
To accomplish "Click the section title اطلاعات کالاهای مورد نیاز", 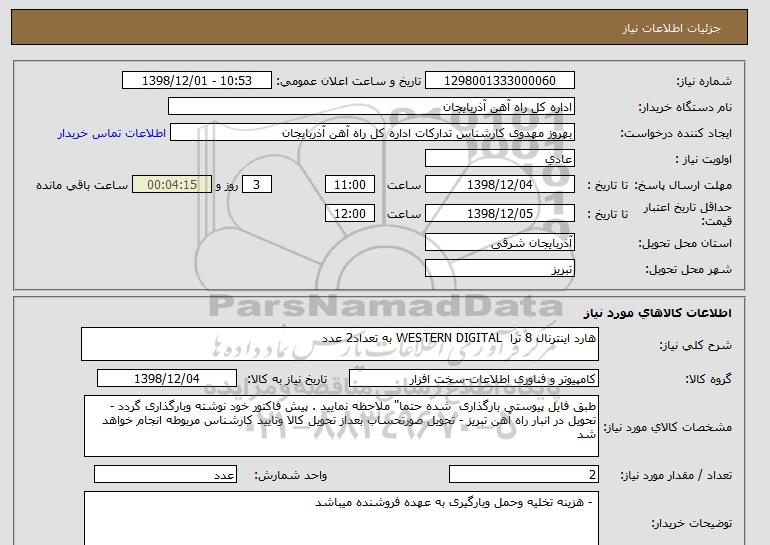I will (658, 313).
